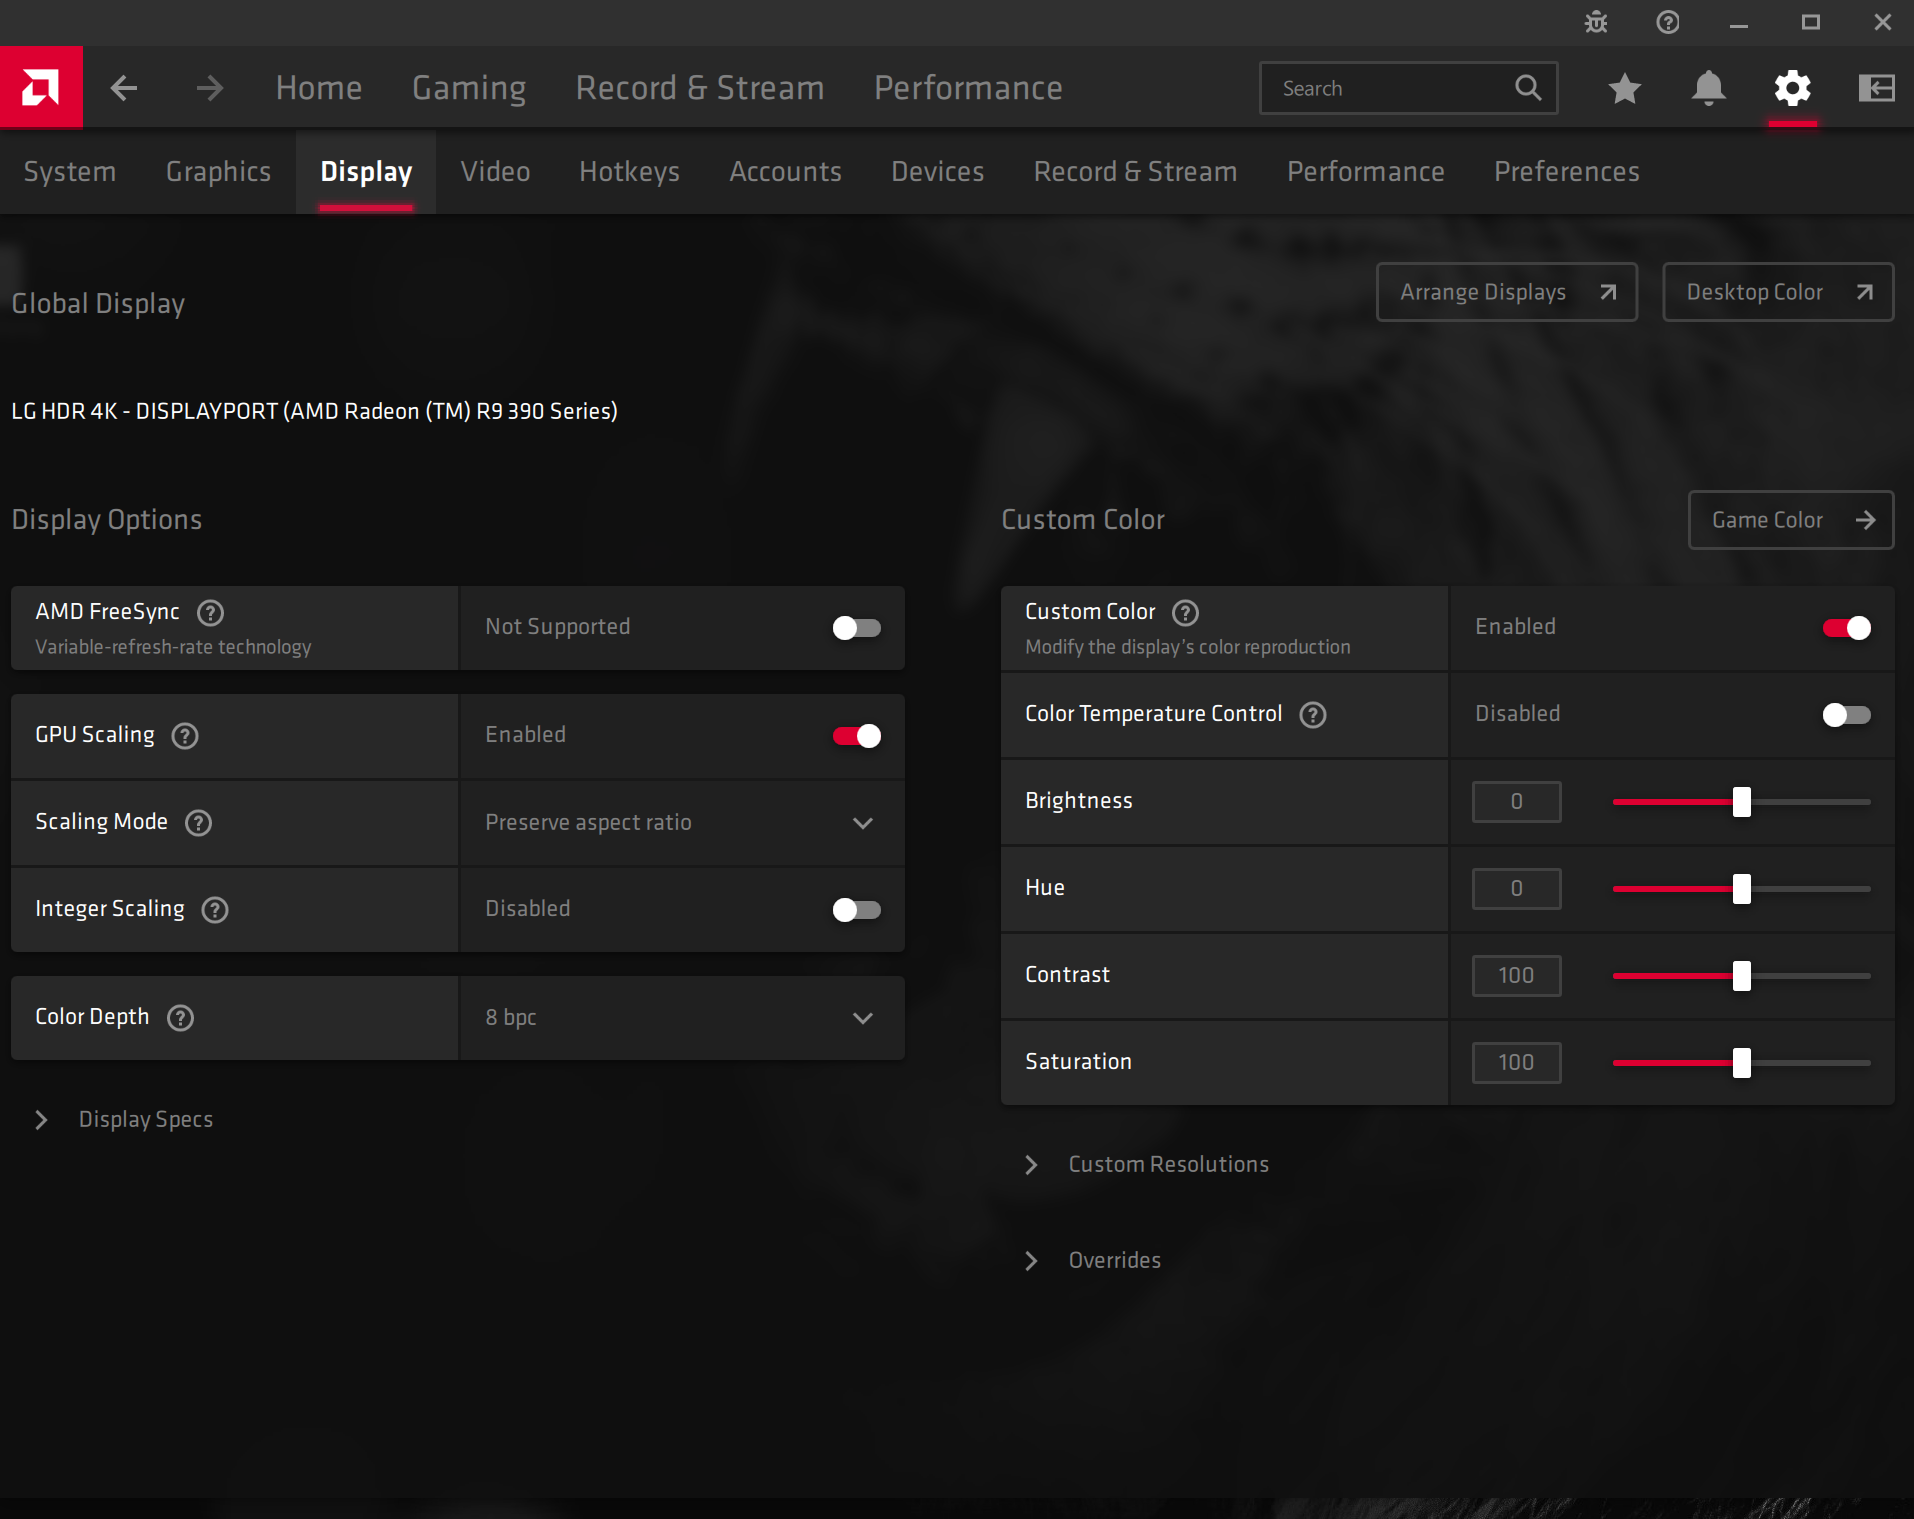Open settings Record & Stream sub-tab
Viewport: 1914px width, 1519px height.
pyautogui.click(x=1136, y=171)
